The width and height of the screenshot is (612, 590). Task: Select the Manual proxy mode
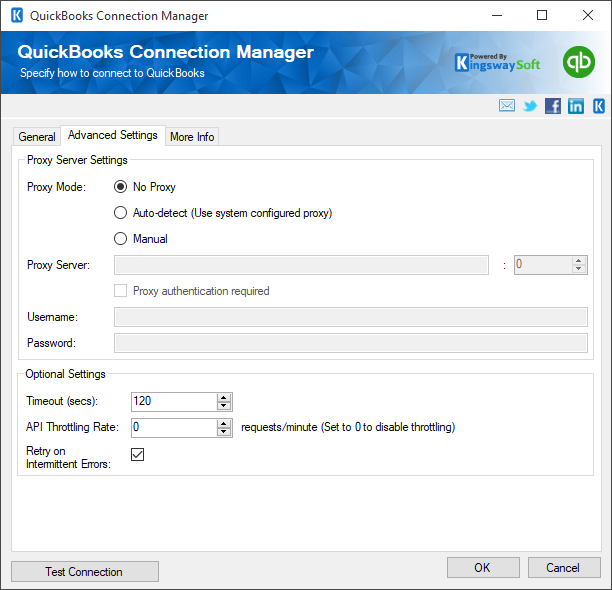[120, 239]
